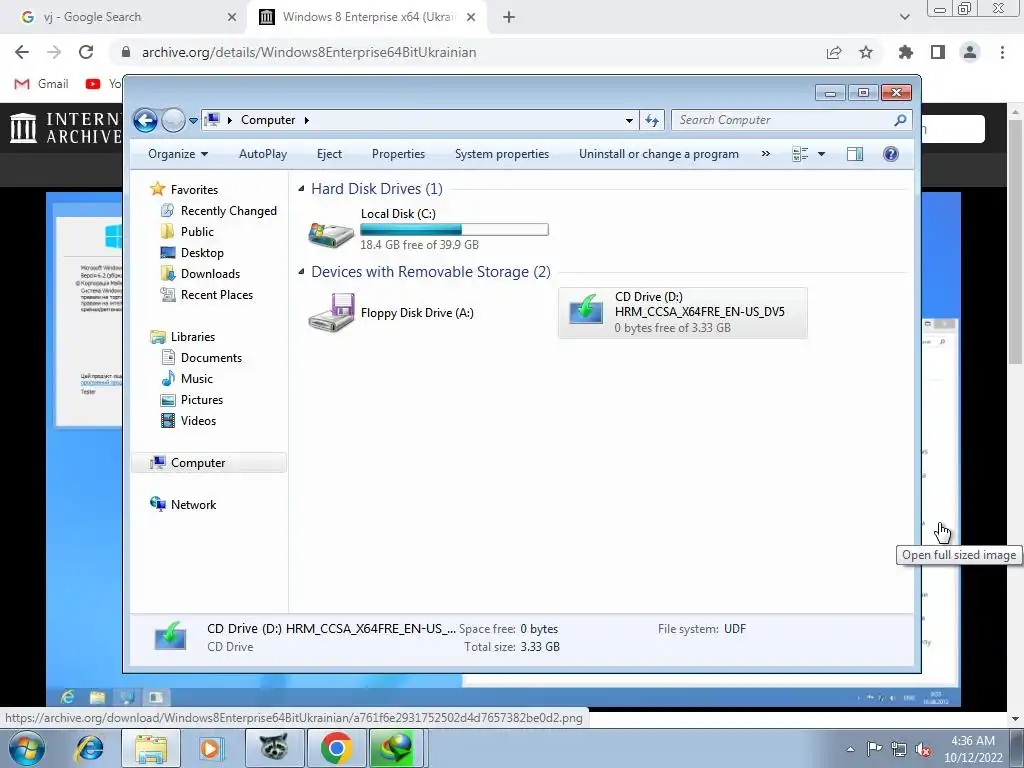Click the Local Disk (C:) usage bar
Viewport: 1024px width, 768px height.
point(454,230)
